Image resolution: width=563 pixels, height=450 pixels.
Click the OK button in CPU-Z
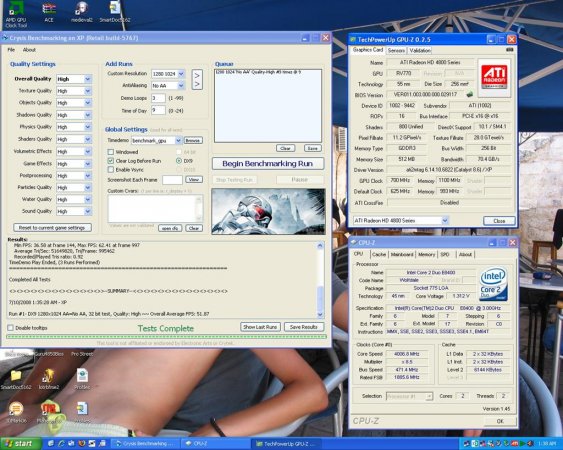[x=500, y=421]
